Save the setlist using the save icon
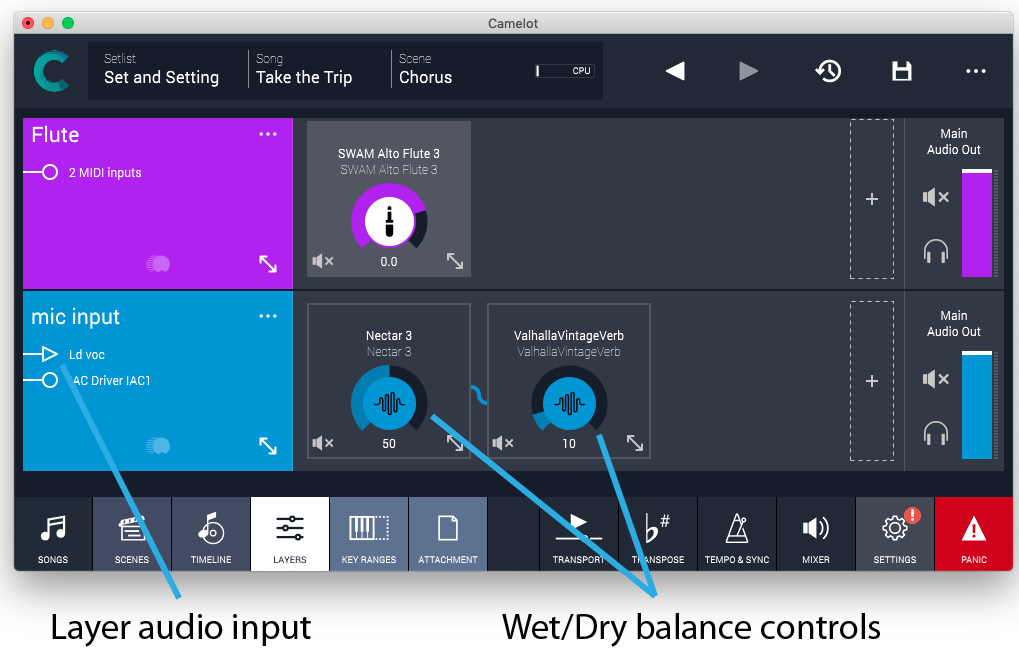The image size is (1019, 656). coord(901,70)
